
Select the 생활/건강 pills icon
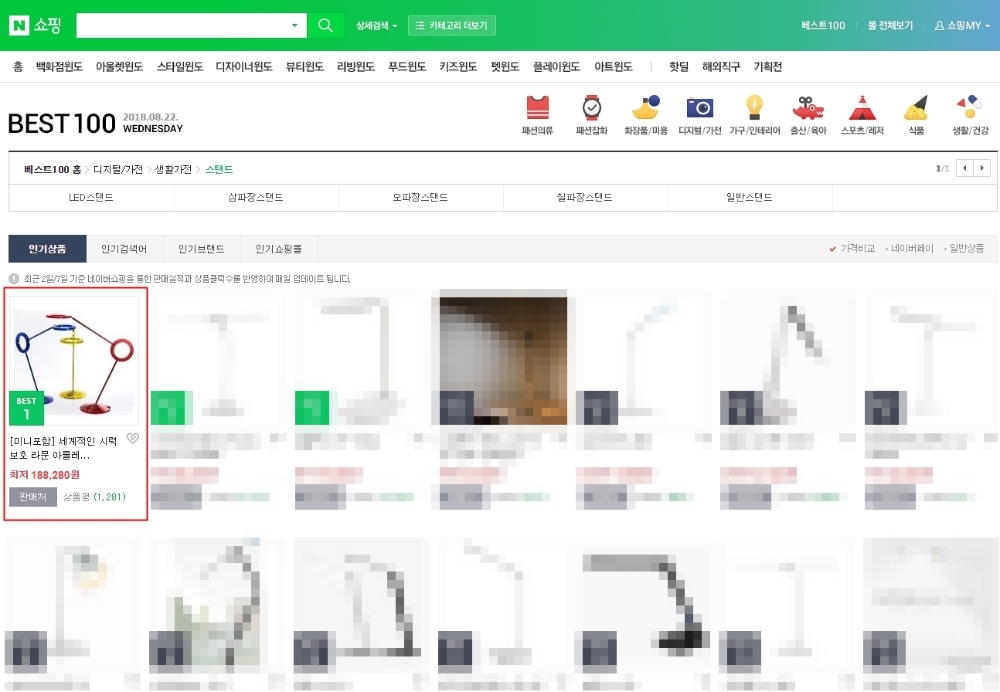(969, 108)
